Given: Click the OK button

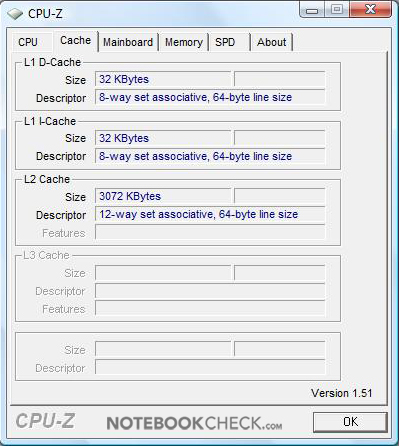Looking at the screenshot, I should coord(350,422).
